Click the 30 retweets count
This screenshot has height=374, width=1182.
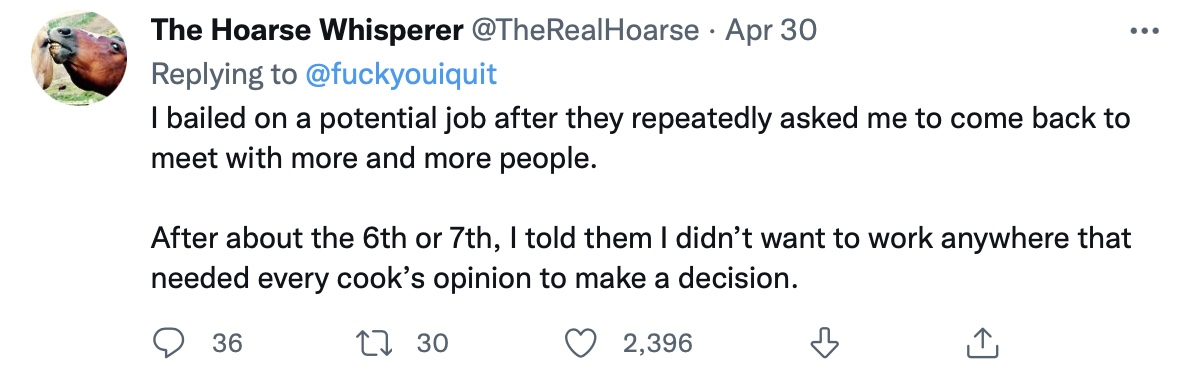click(433, 343)
